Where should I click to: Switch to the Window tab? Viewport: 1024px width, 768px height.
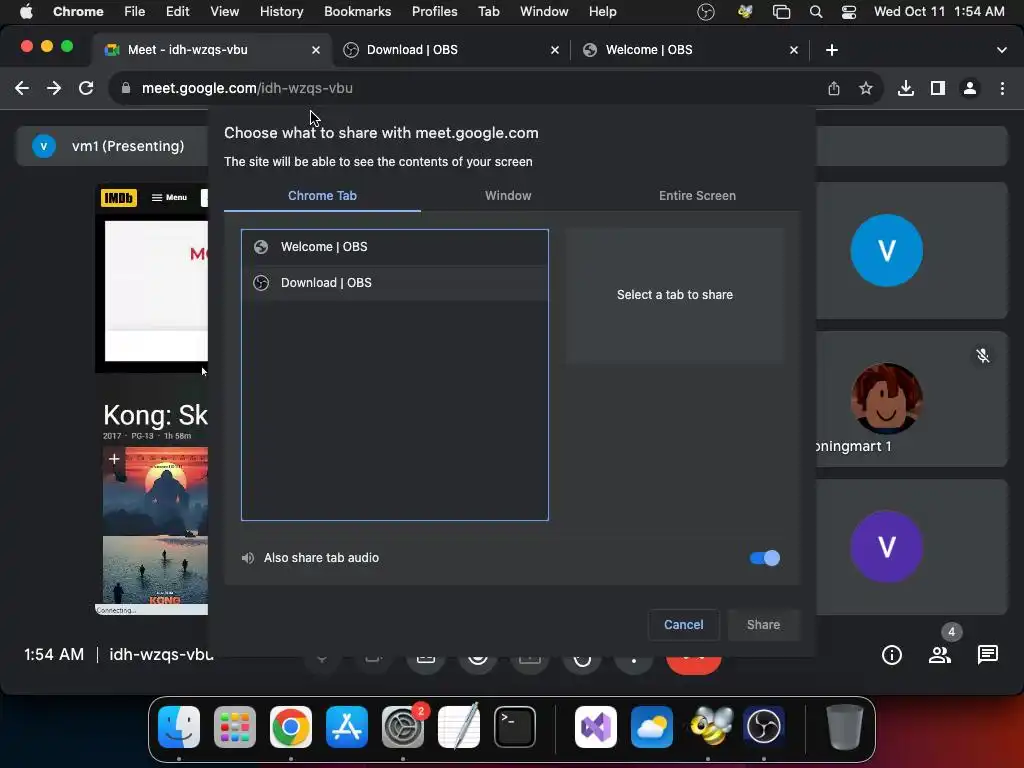(508, 196)
